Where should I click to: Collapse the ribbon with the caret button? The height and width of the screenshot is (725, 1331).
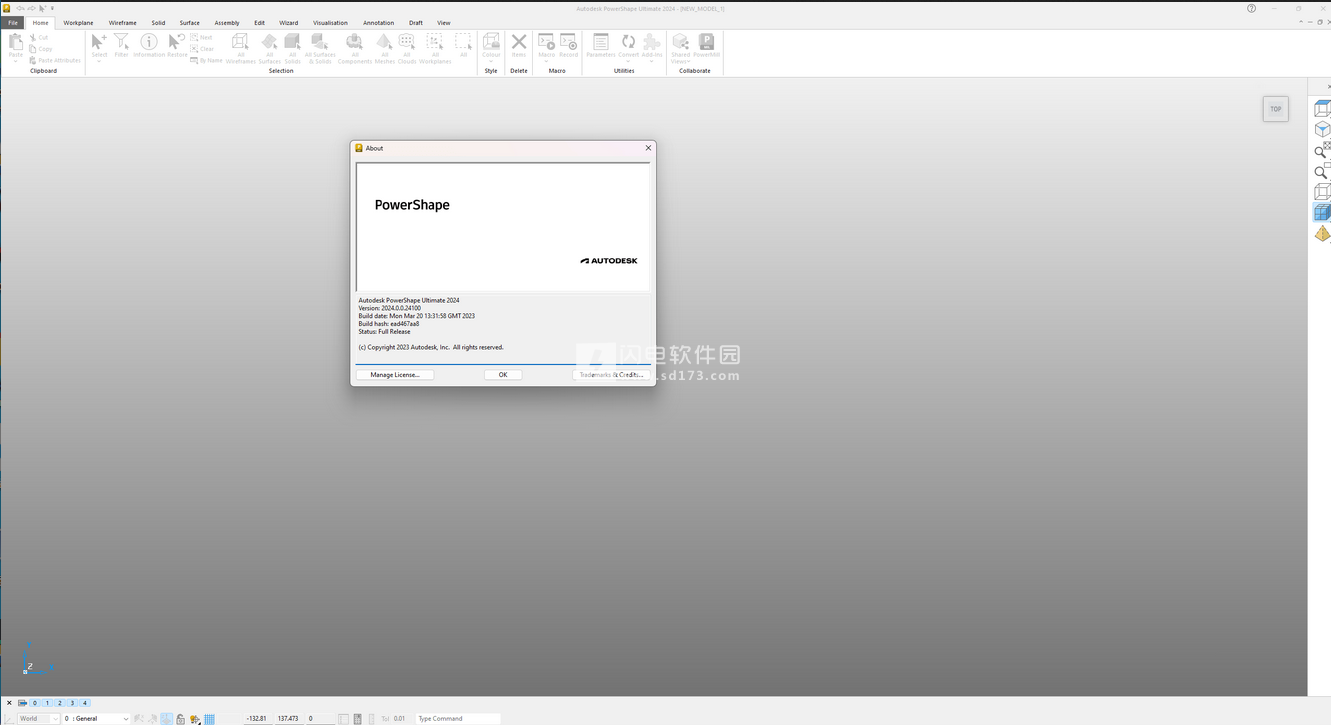pyautogui.click(x=1301, y=22)
